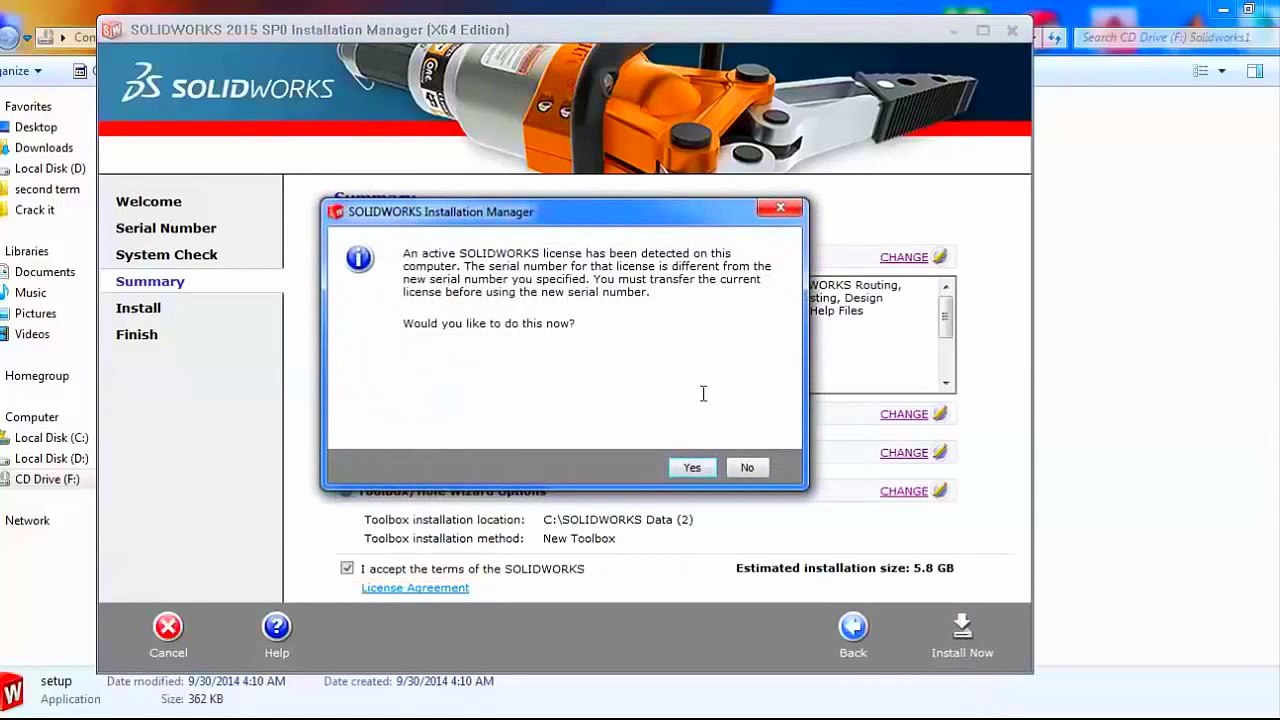The width and height of the screenshot is (1280, 720).
Task: Select the Summary step
Action: pyautogui.click(x=150, y=282)
